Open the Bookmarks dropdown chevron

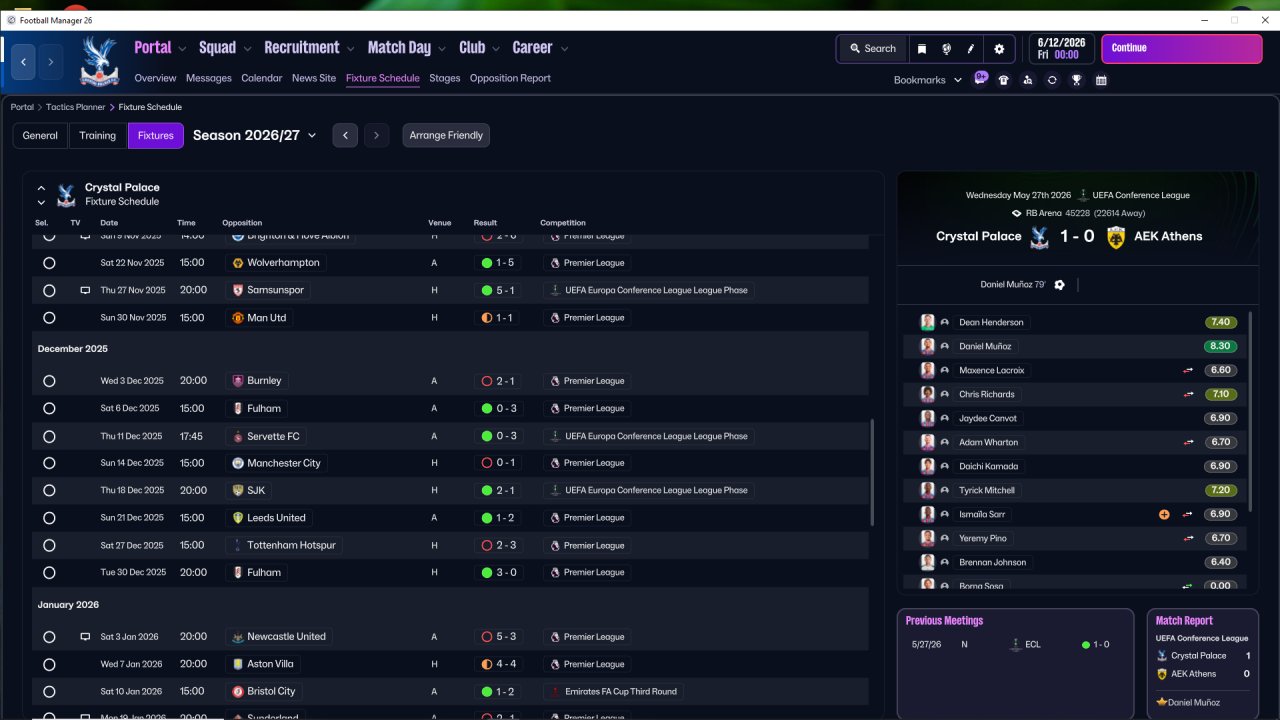[x=957, y=80]
